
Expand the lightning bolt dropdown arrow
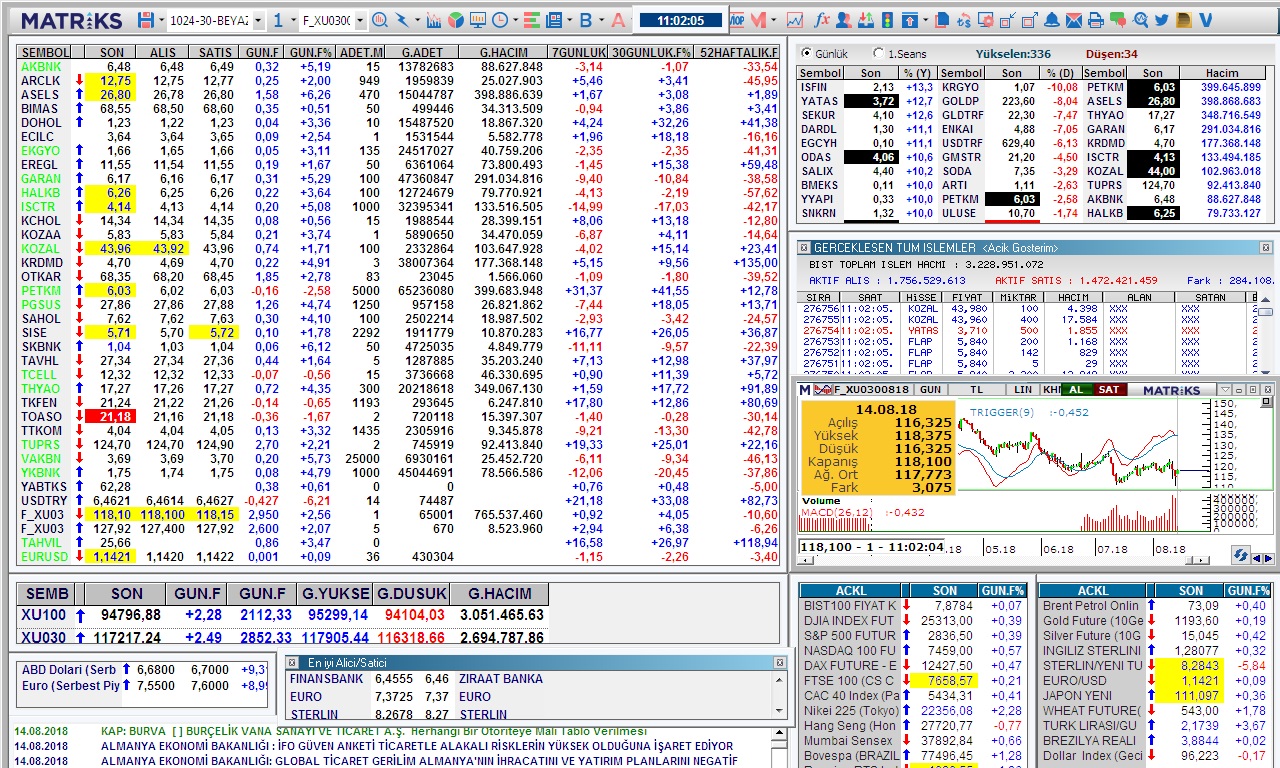click(x=417, y=20)
